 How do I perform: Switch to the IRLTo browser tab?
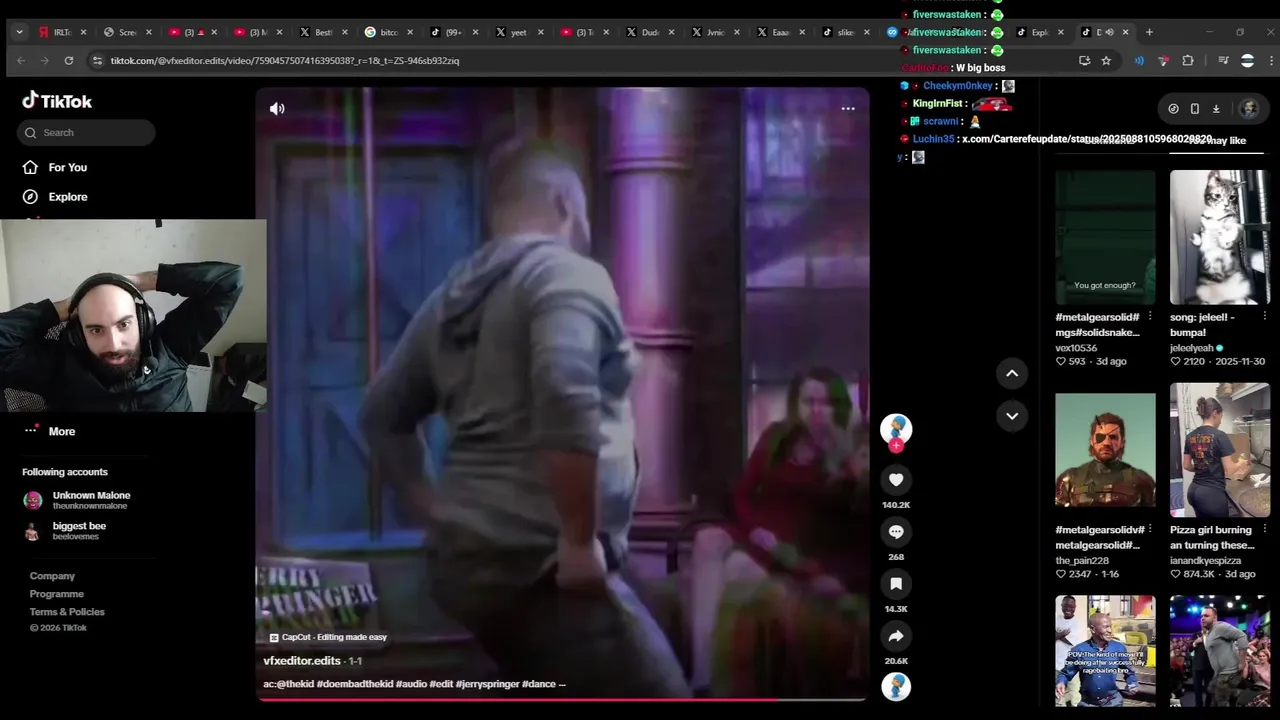tap(63, 32)
